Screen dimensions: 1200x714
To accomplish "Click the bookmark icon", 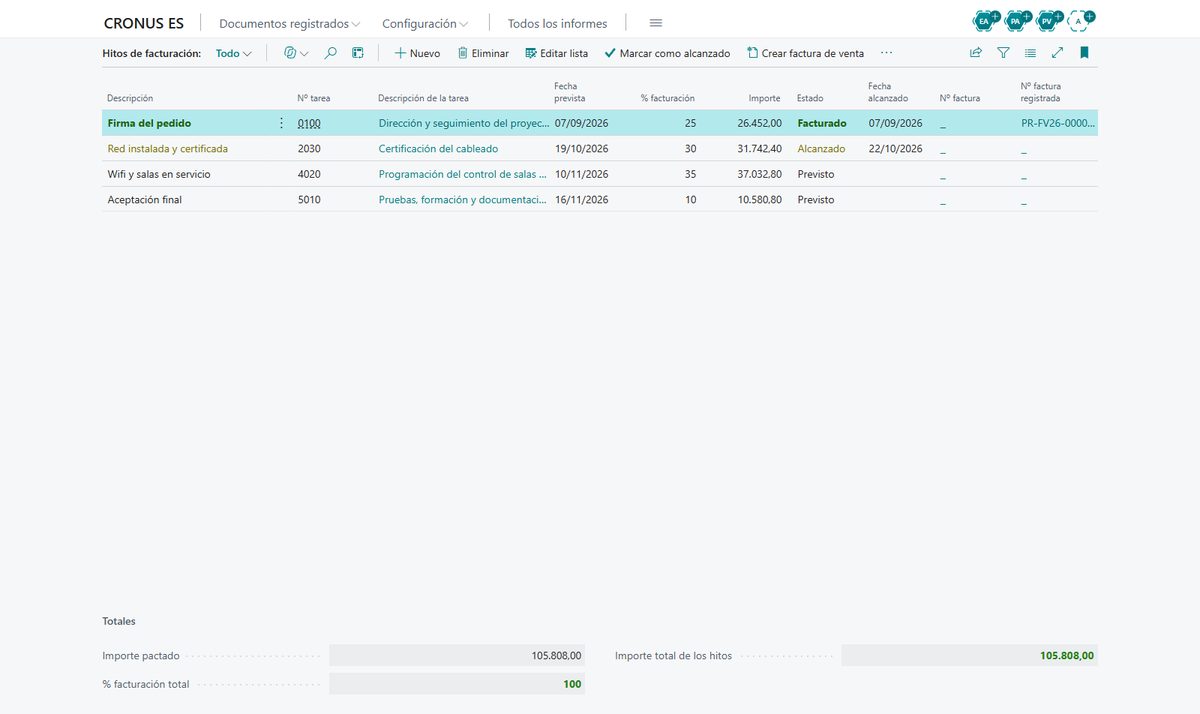I will click(x=1084, y=53).
